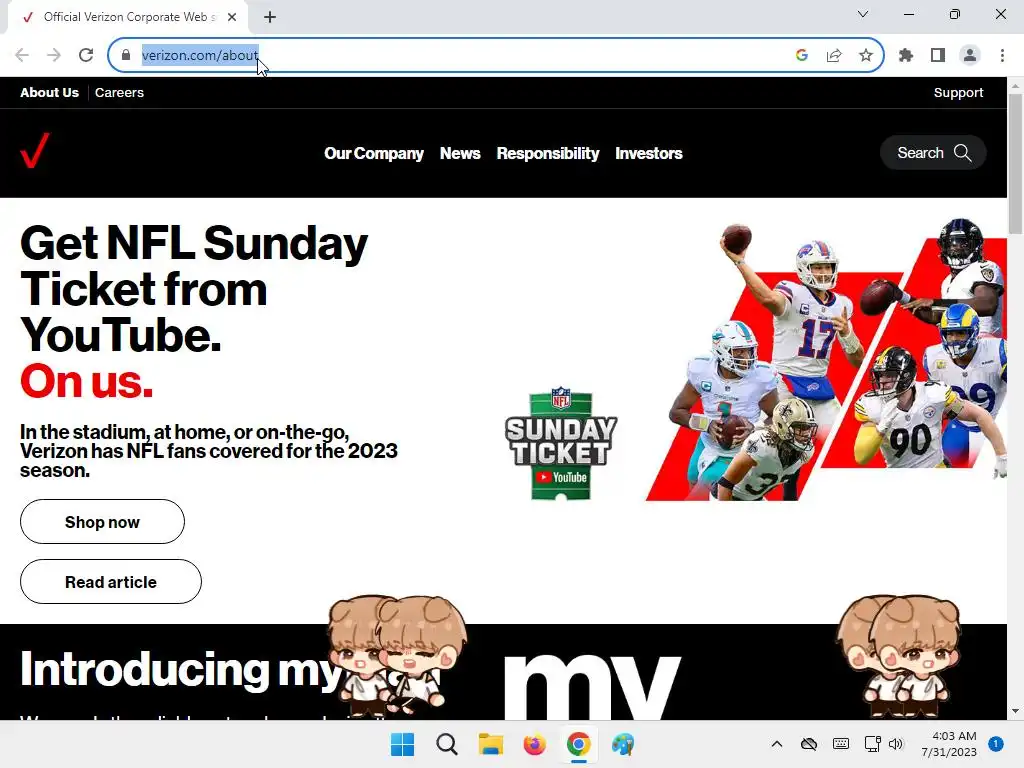Viewport: 1024px width, 768px height.
Task: Click the red "On us." text
Action: [86, 381]
